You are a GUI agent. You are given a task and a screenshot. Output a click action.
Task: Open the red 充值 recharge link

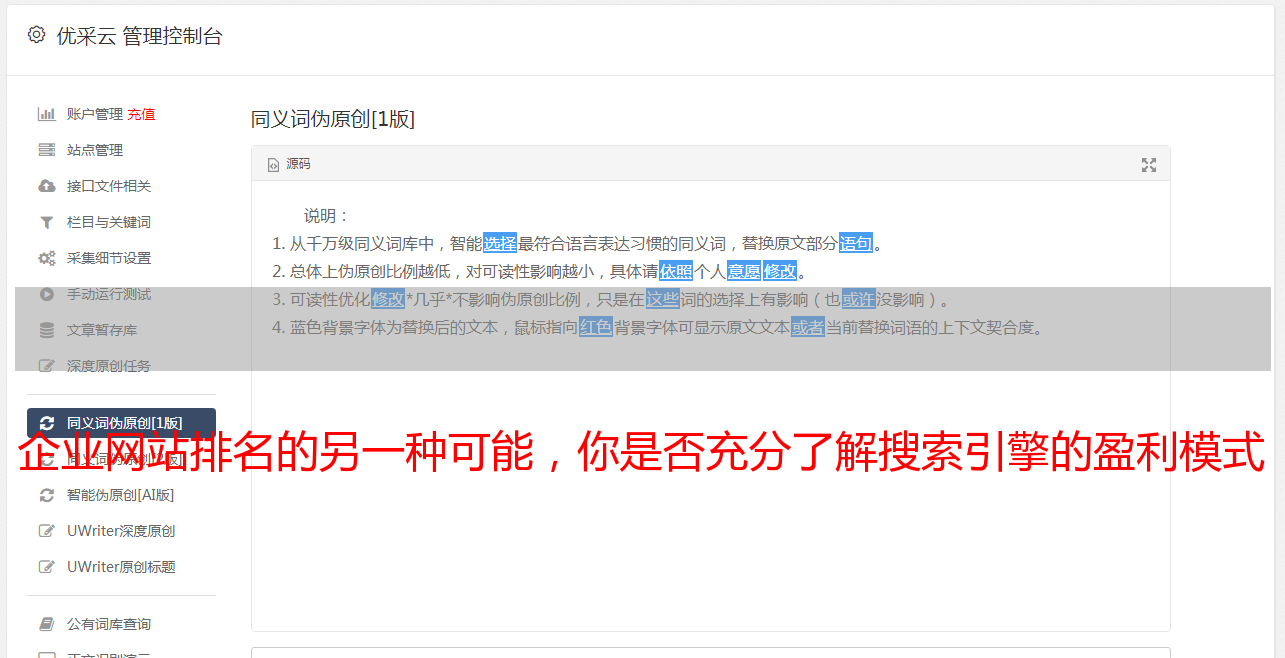coord(141,114)
